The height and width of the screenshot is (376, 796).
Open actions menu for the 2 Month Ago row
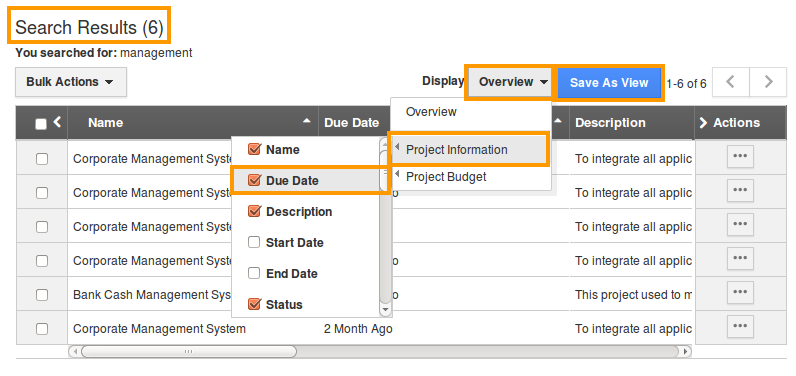pos(740,326)
